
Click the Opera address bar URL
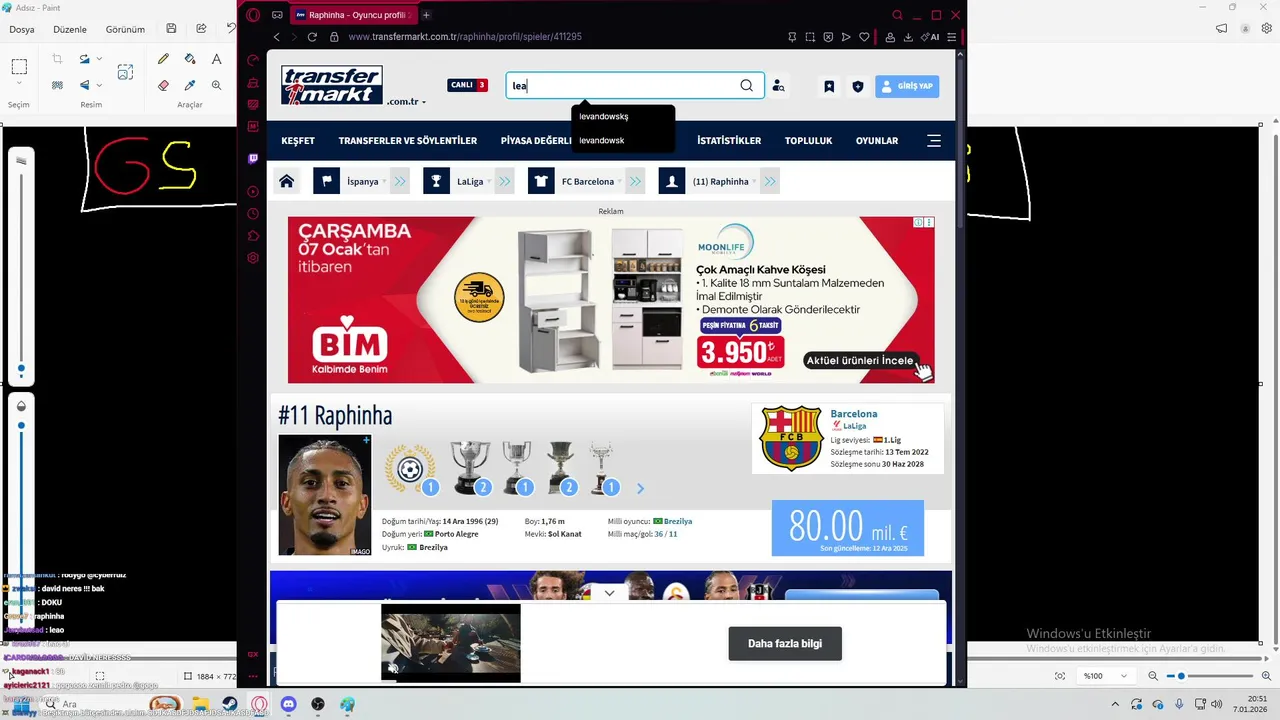pyautogui.click(x=465, y=37)
